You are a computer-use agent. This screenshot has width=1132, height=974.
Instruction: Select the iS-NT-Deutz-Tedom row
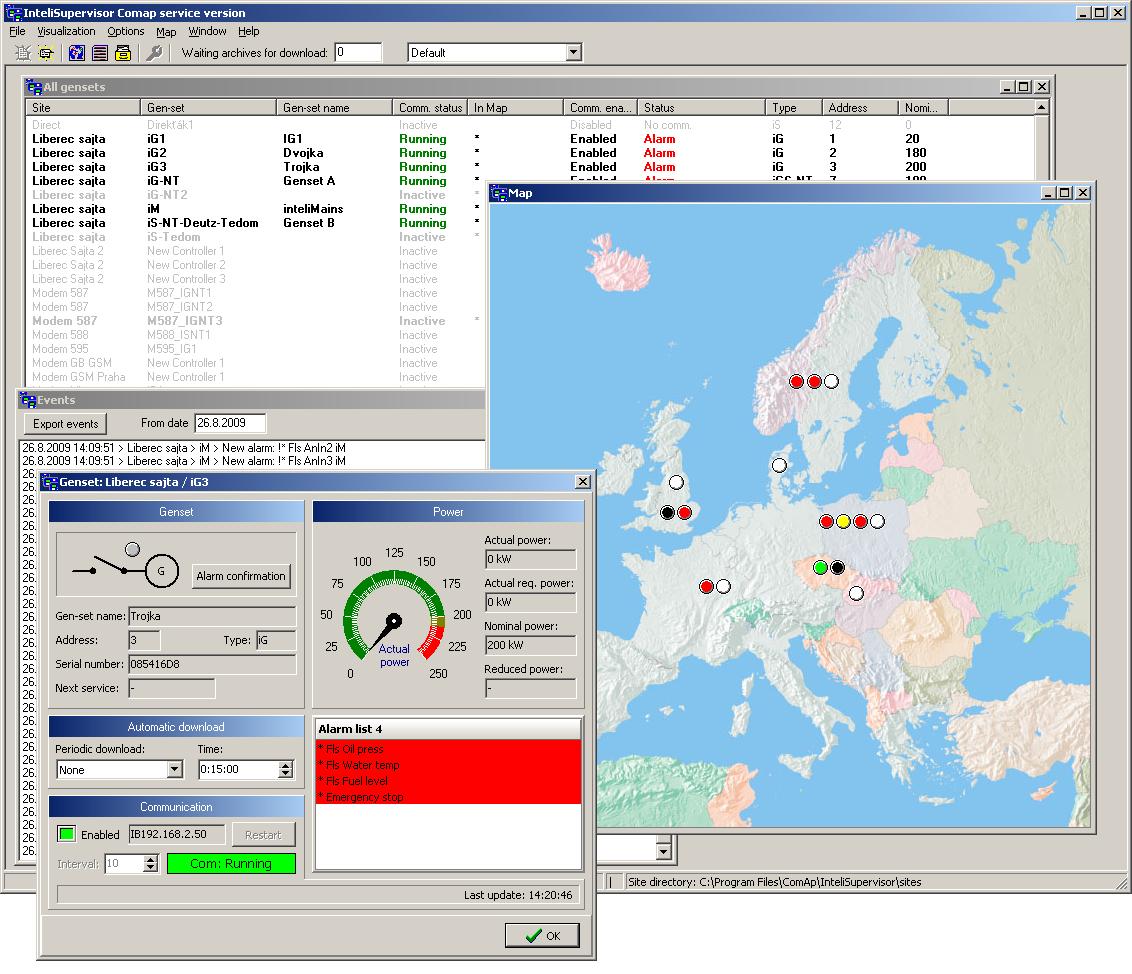tap(256, 223)
